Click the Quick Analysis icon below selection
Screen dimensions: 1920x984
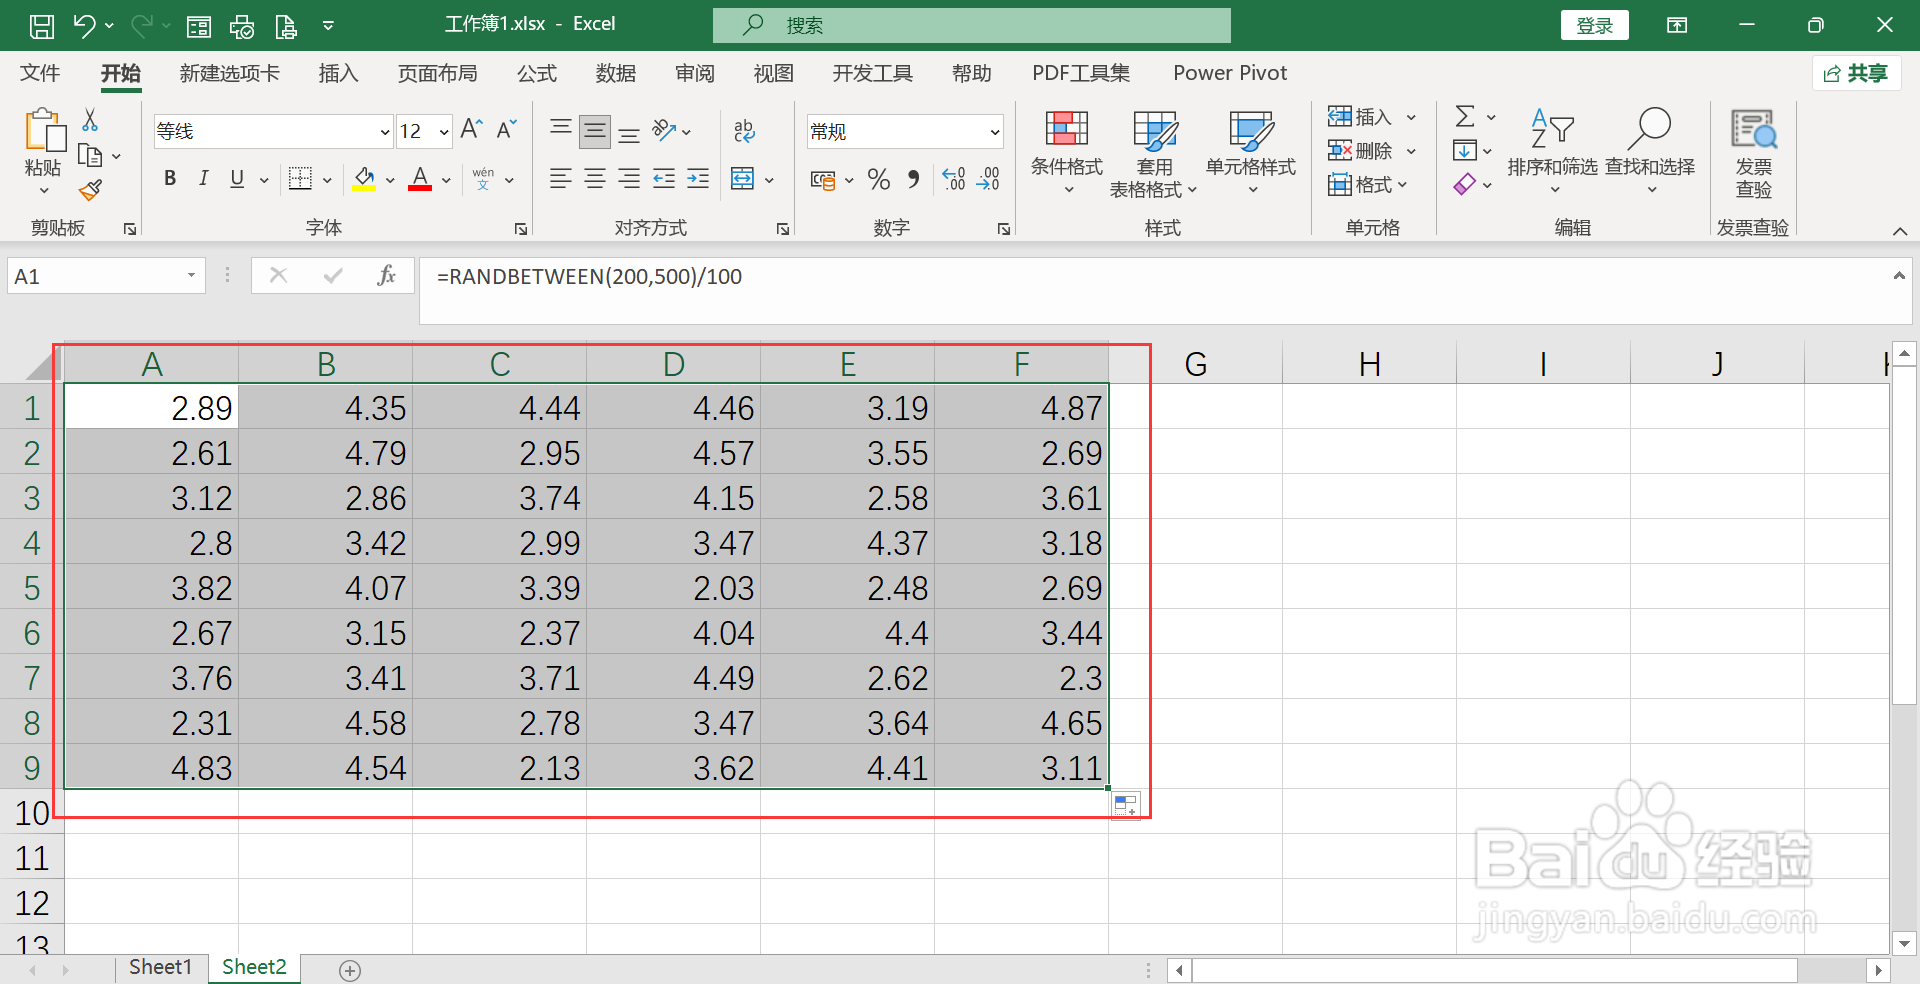click(x=1125, y=805)
